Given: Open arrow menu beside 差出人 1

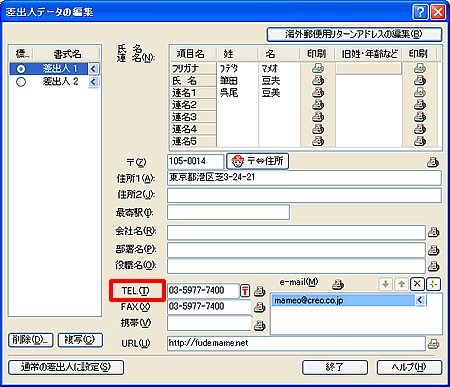Looking at the screenshot, I should click(x=94, y=69).
